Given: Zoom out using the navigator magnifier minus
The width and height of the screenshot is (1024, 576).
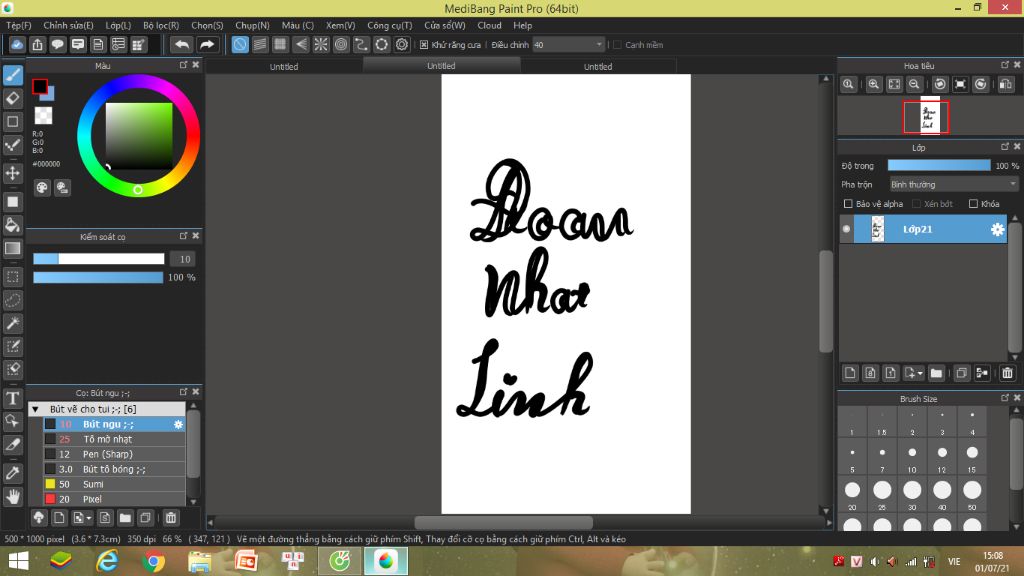Looking at the screenshot, I should tap(914, 84).
